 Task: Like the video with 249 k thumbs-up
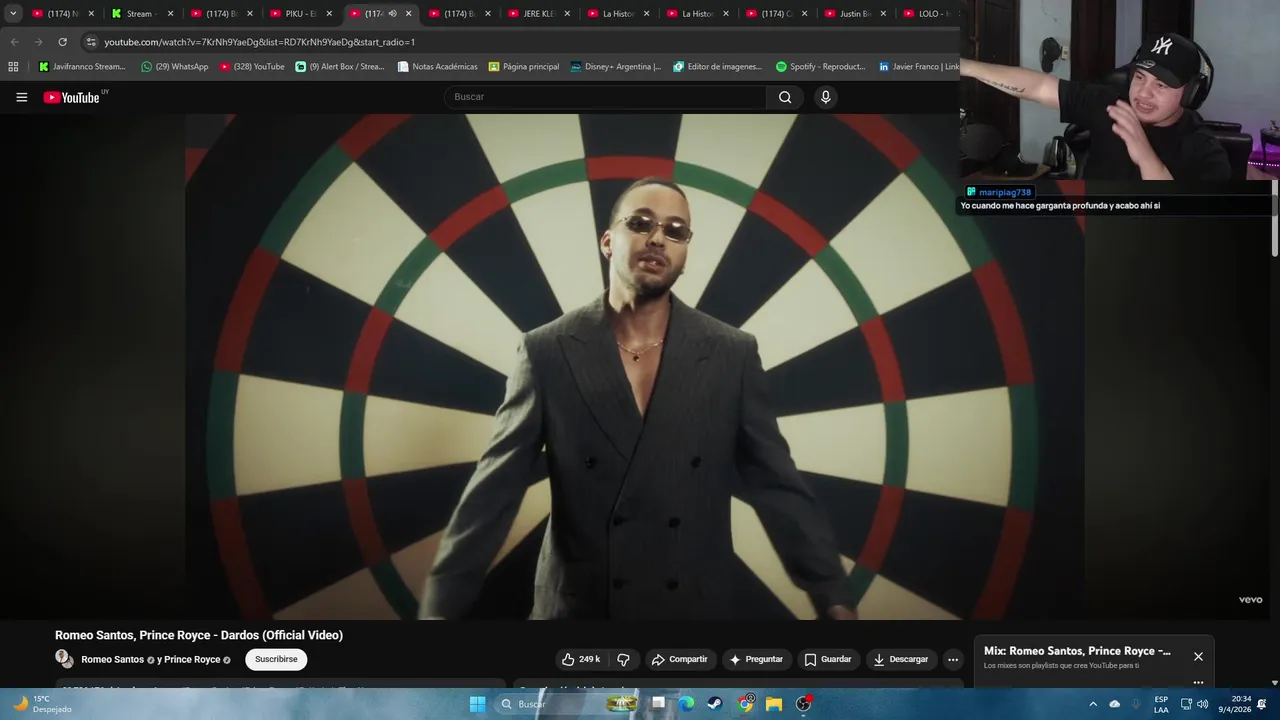tap(581, 659)
